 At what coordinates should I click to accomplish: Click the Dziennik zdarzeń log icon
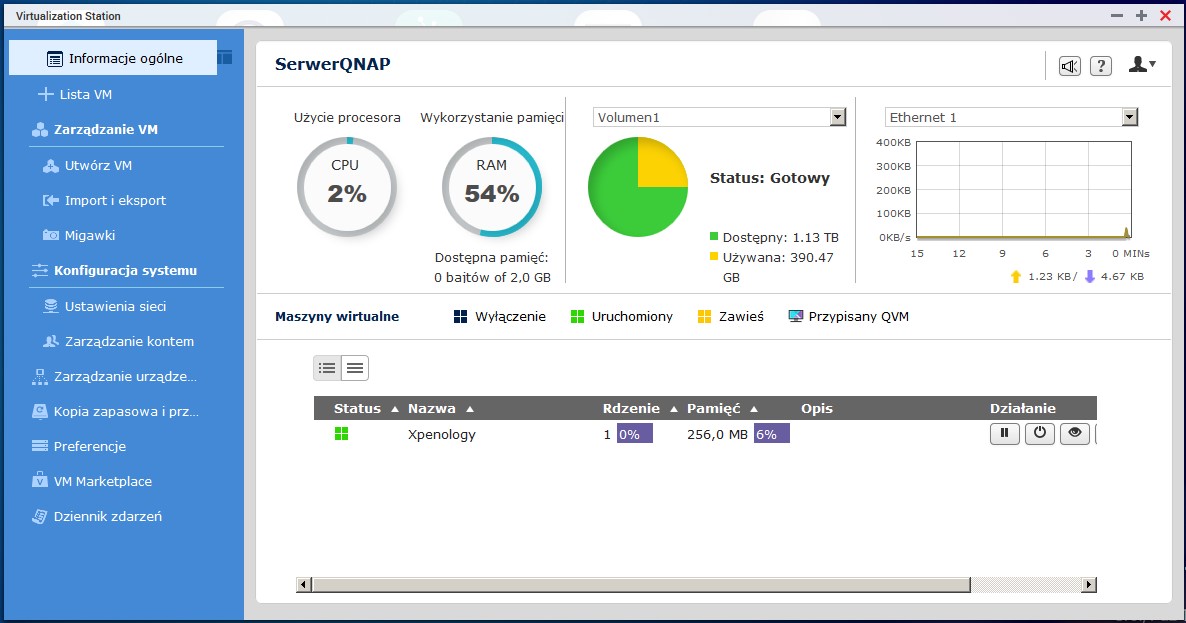click(x=39, y=516)
